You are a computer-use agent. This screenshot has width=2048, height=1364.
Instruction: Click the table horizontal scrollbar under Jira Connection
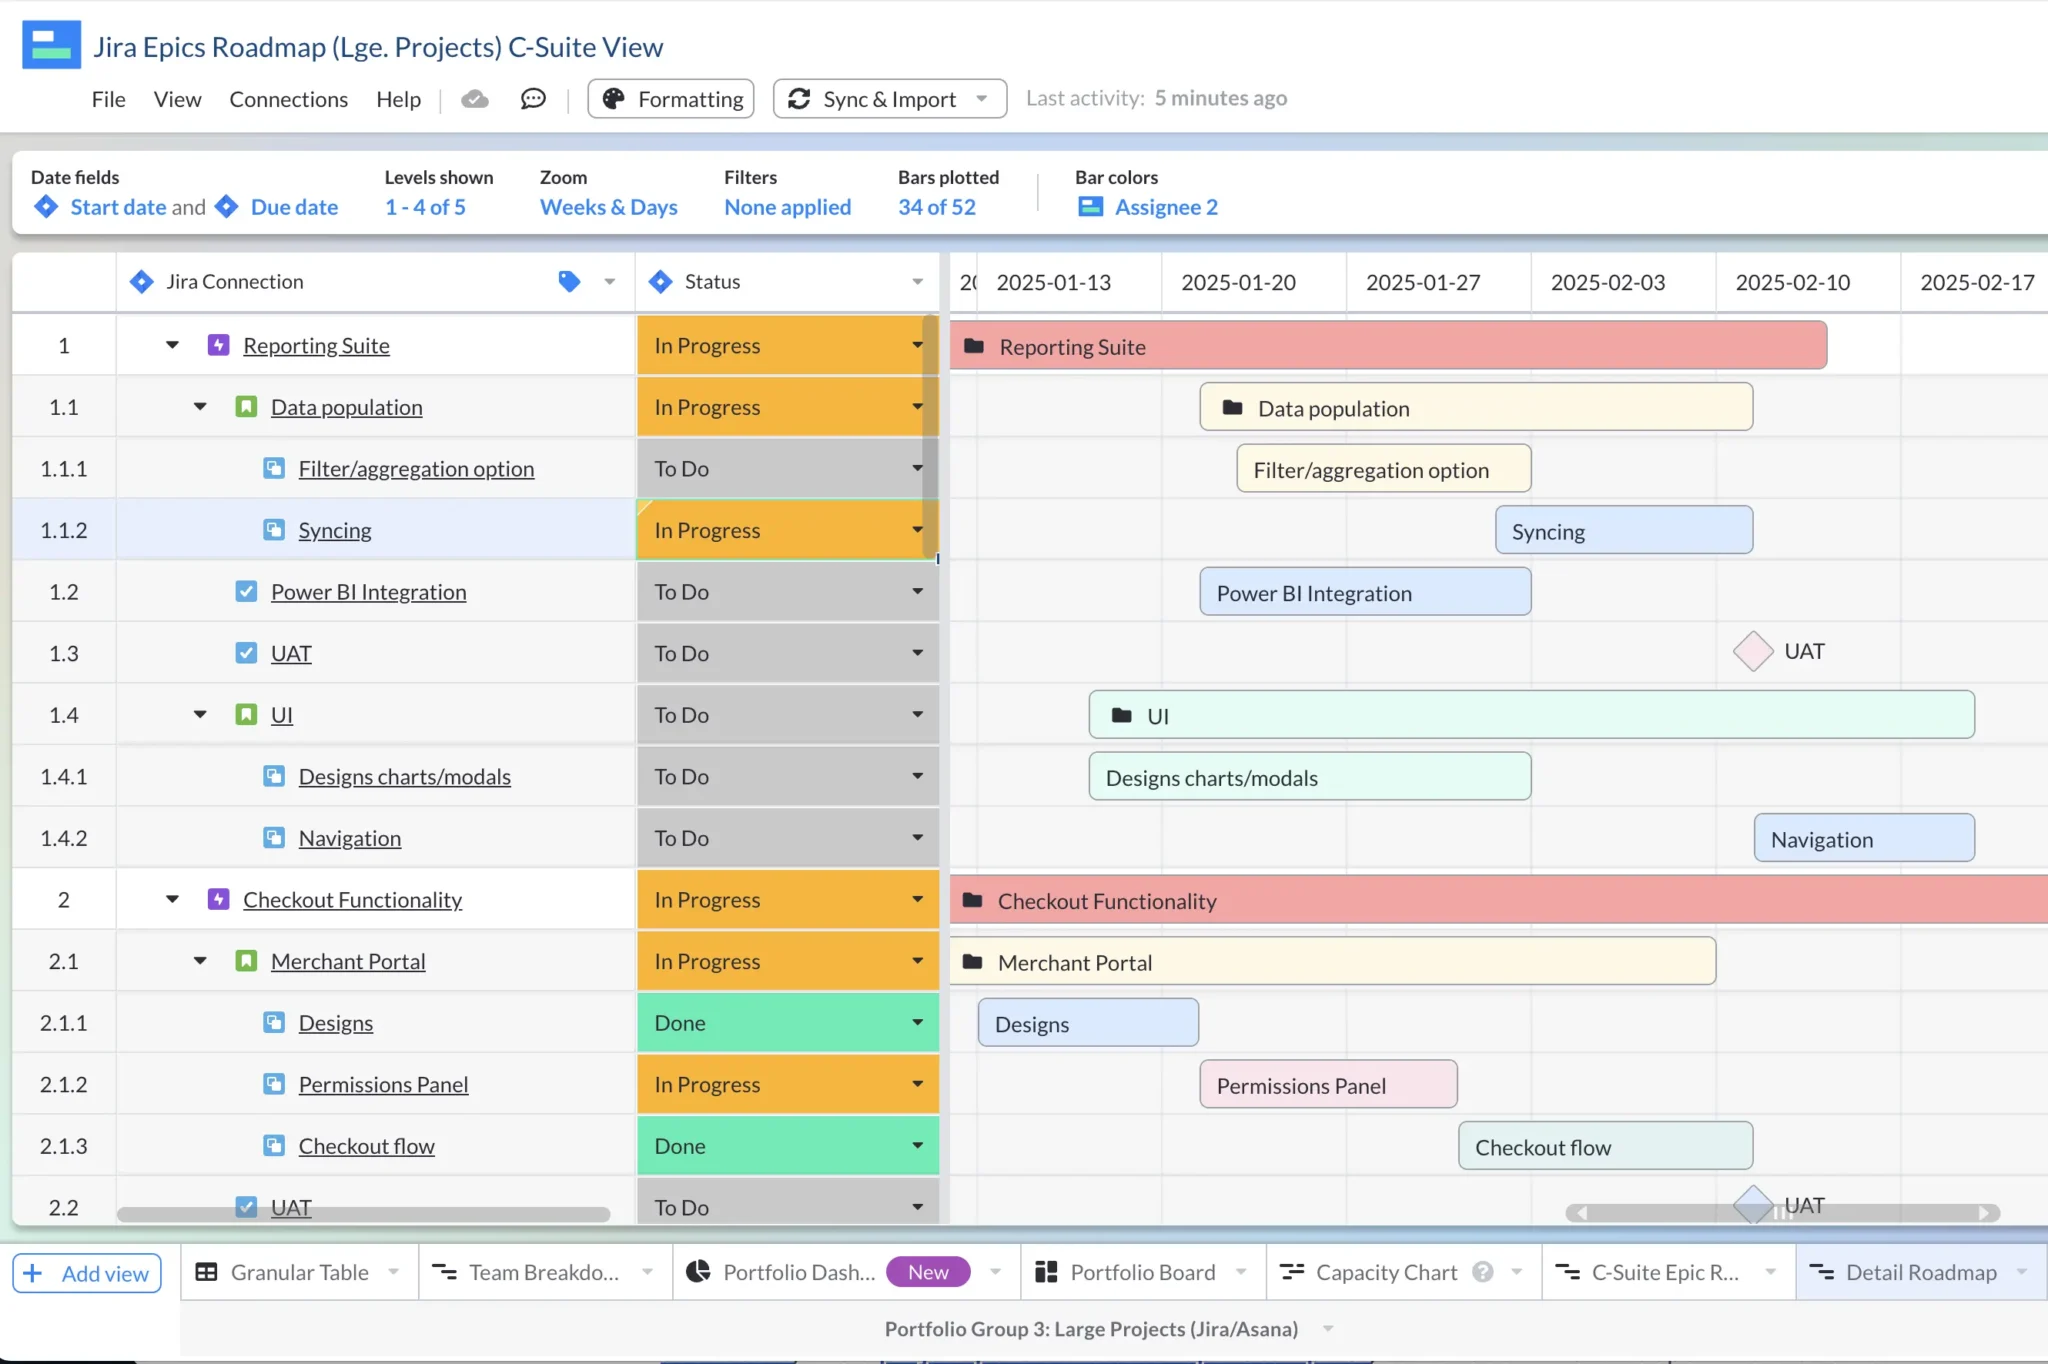pos(363,1214)
